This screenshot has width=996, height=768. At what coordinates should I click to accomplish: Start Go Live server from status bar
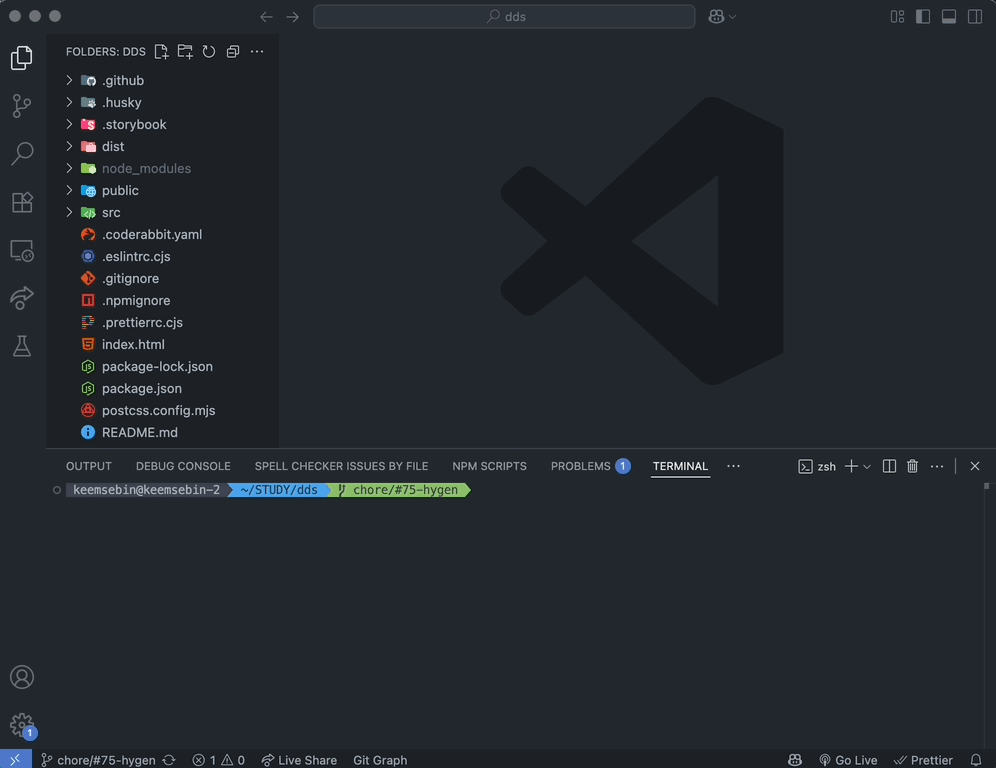pos(848,760)
